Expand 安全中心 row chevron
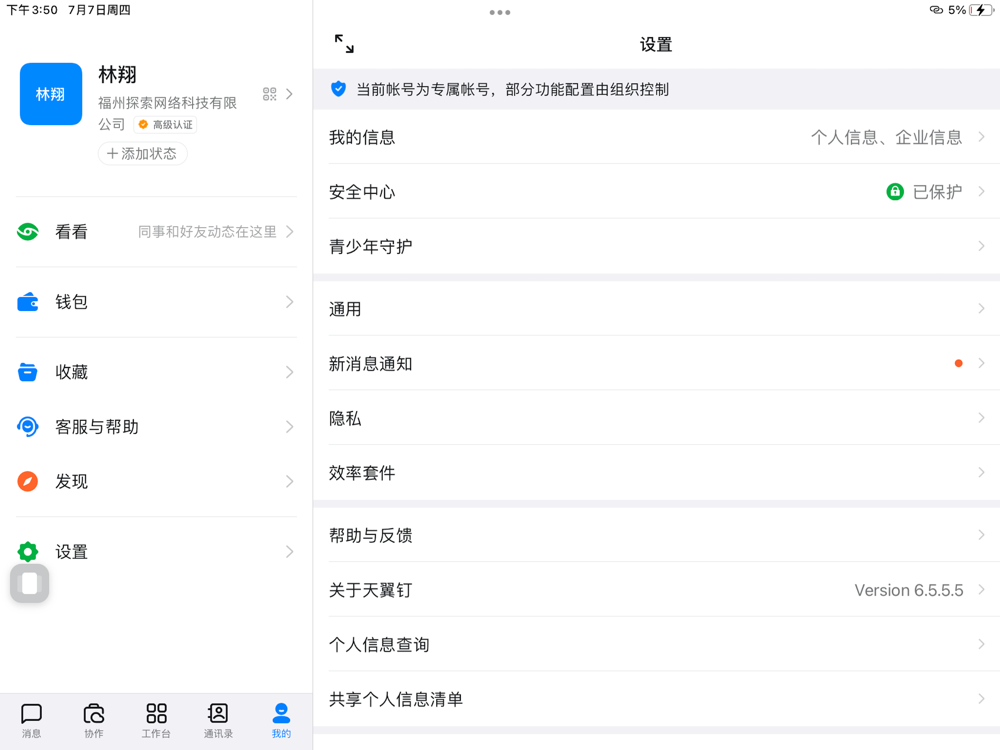 click(982, 191)
